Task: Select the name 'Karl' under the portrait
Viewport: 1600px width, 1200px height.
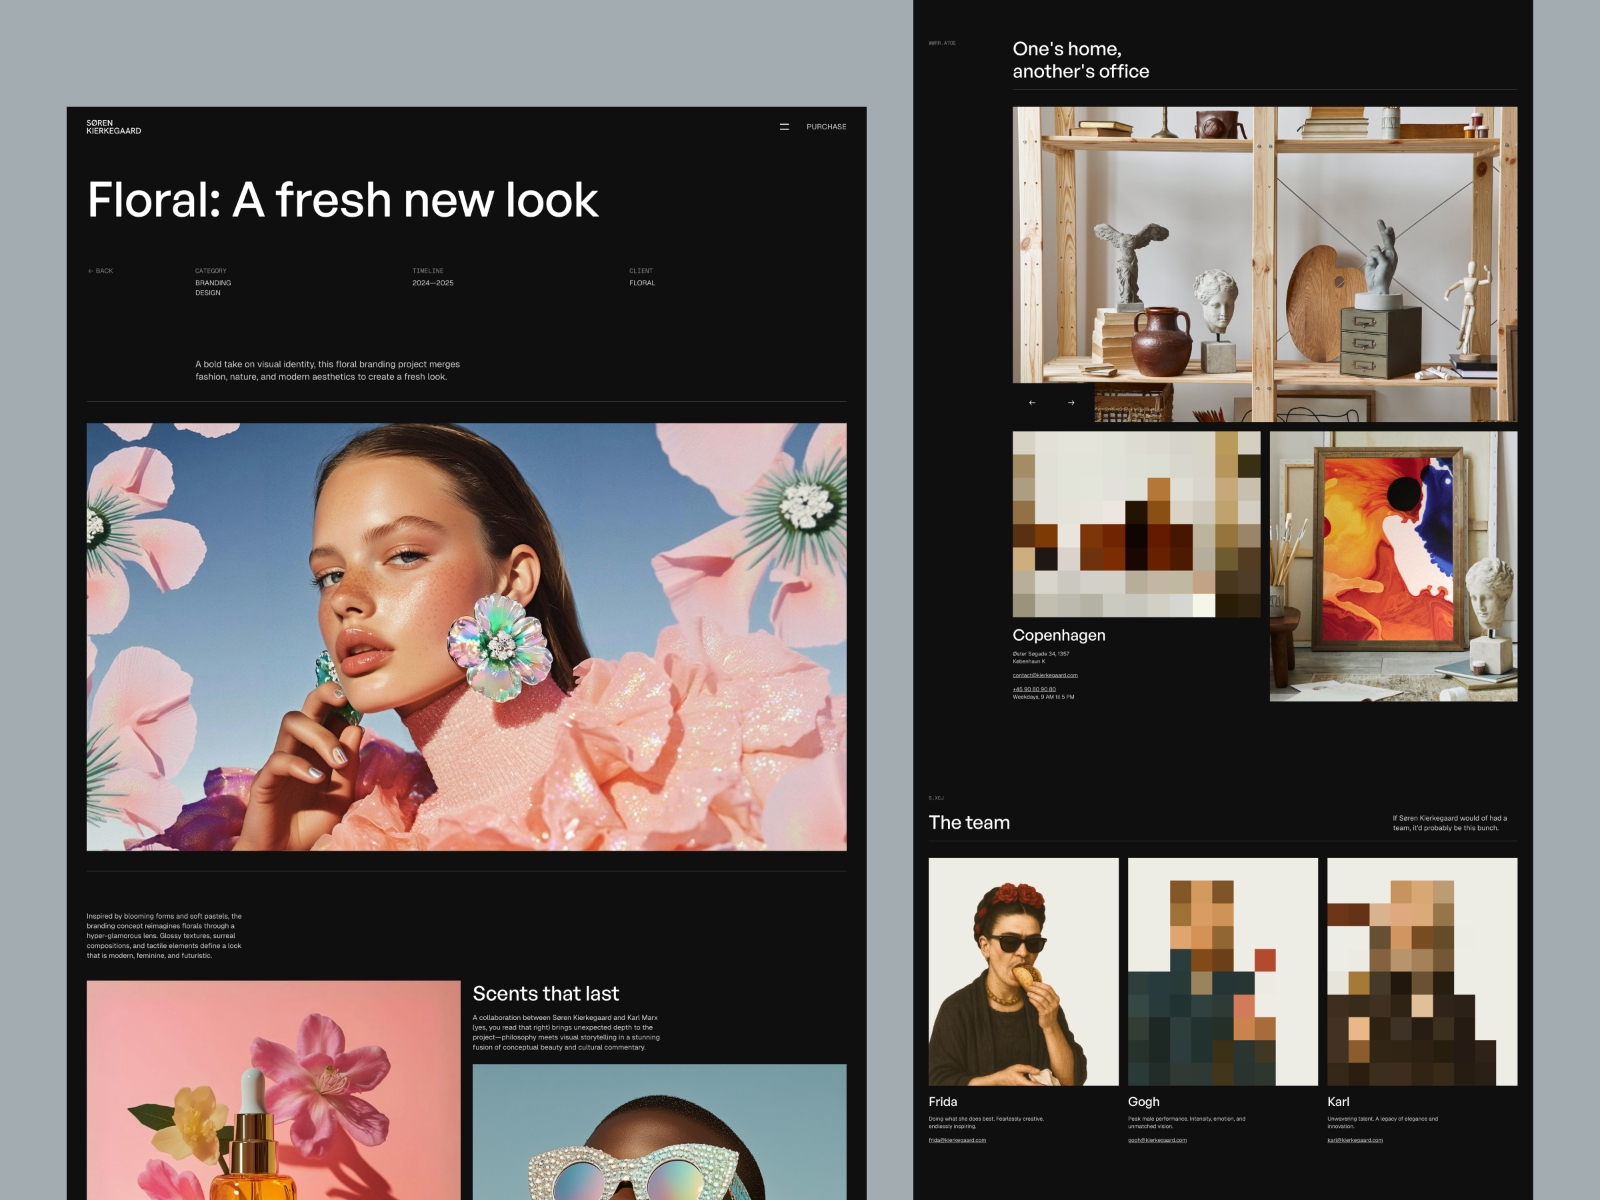Action: (x=1338, y=1102)
